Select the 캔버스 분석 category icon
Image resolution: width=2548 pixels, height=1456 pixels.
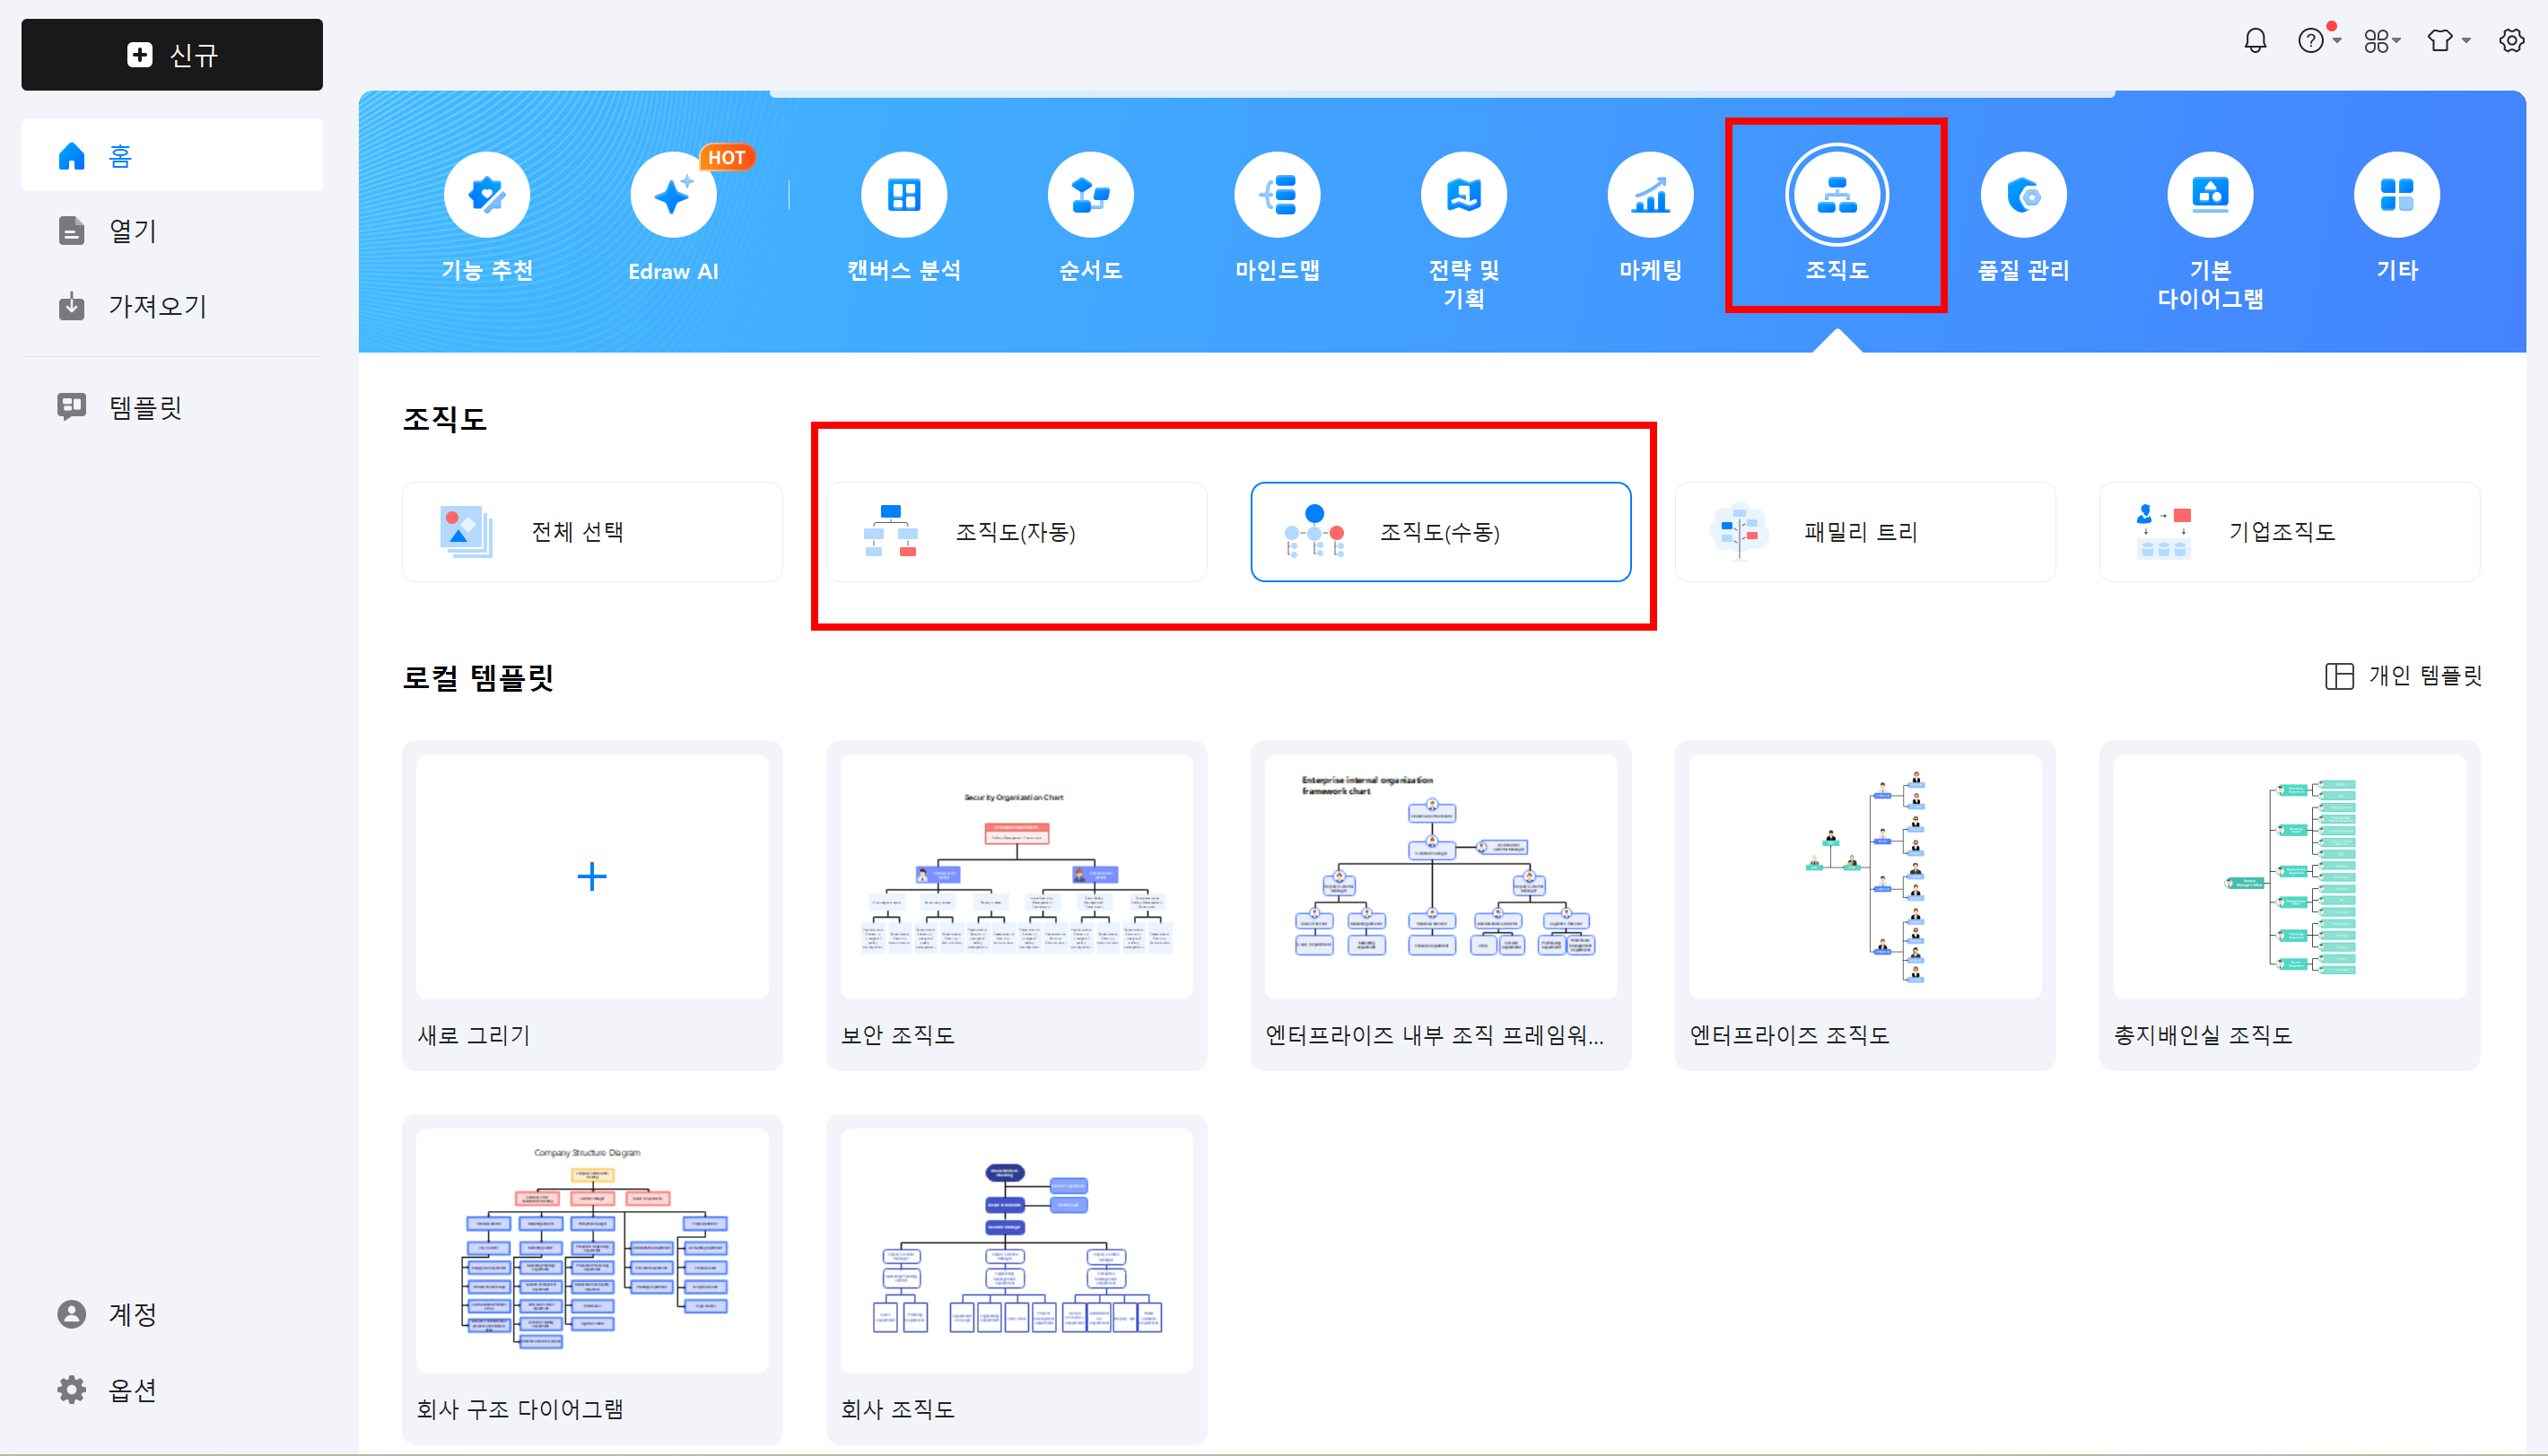[904, 196]
